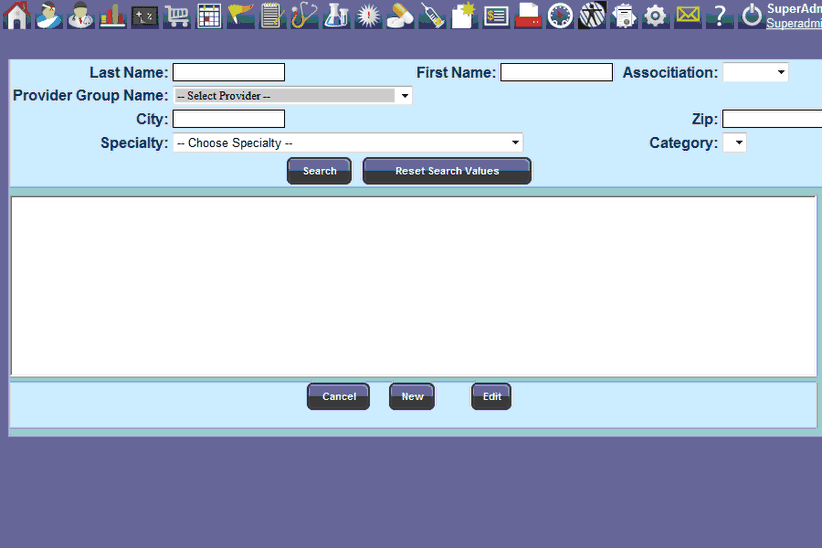This screenshot has height=548, width=822.
Task: Open the Choose Specialty dropdown
Action: [347, 143]
